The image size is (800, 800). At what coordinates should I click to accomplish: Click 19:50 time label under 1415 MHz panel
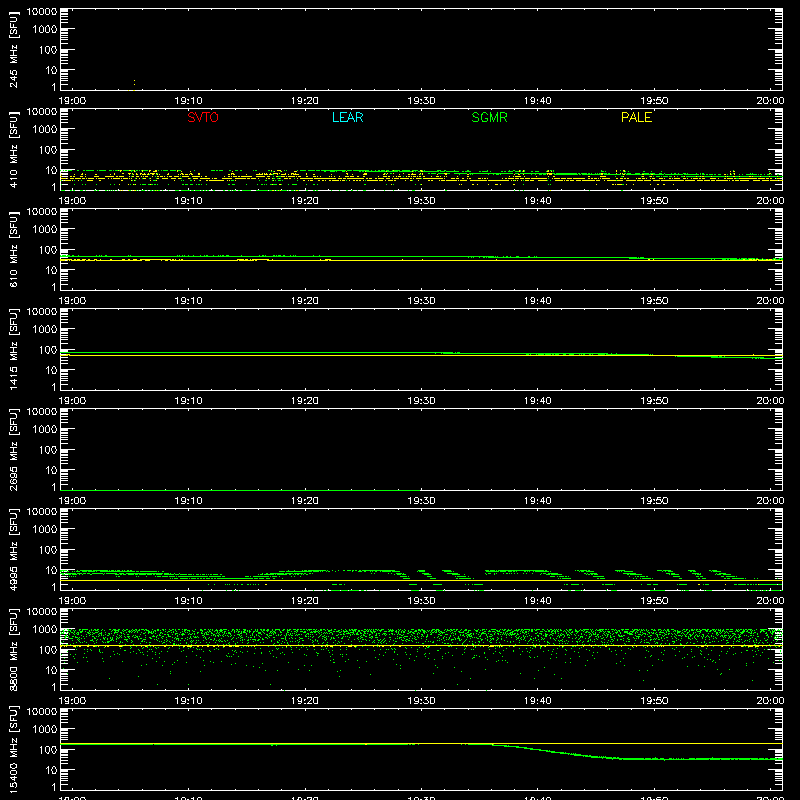pyautogui.click(x=654, y=401)
